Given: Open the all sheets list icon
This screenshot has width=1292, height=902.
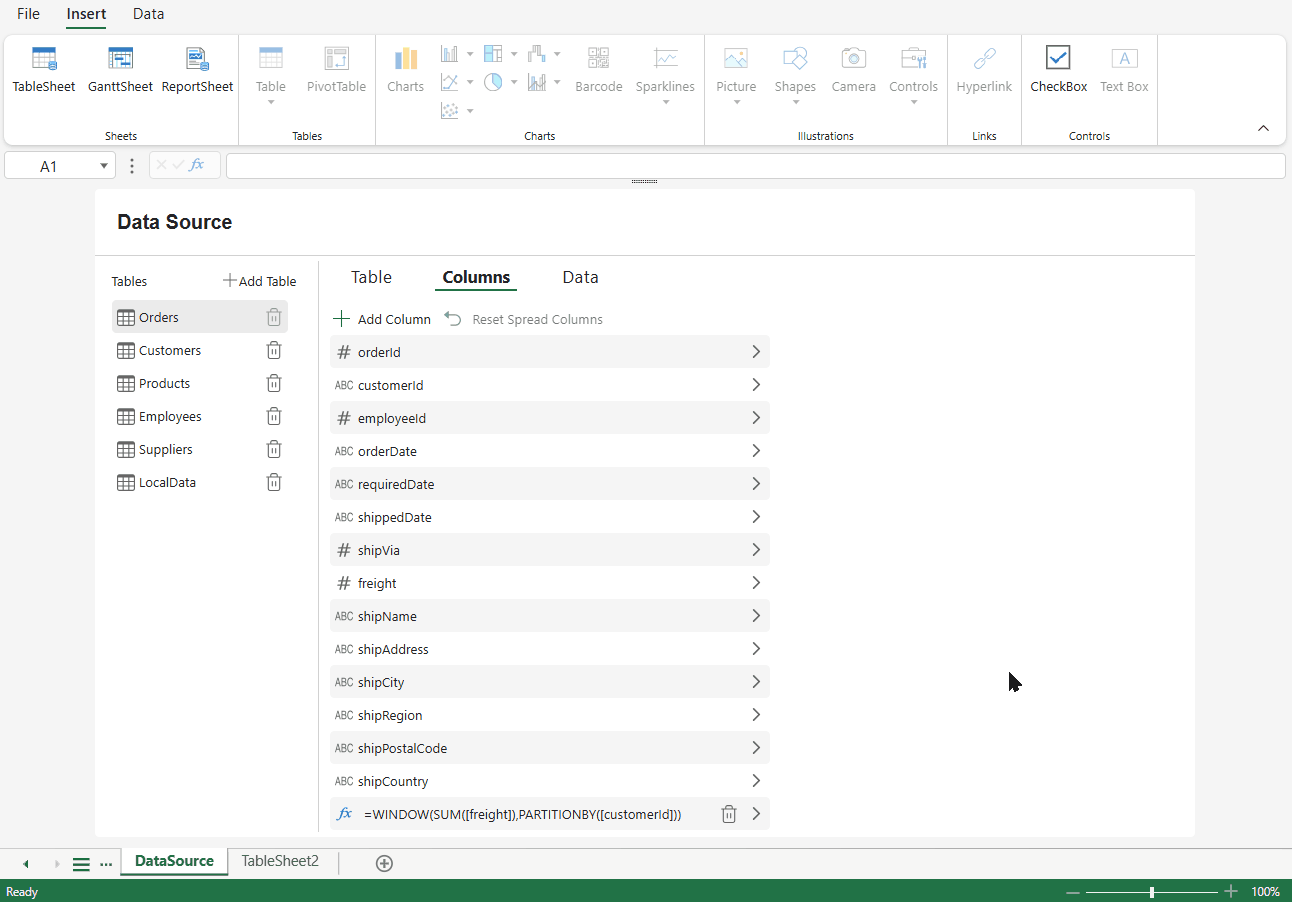Looking at the screenshot, I should pos(81,864).
